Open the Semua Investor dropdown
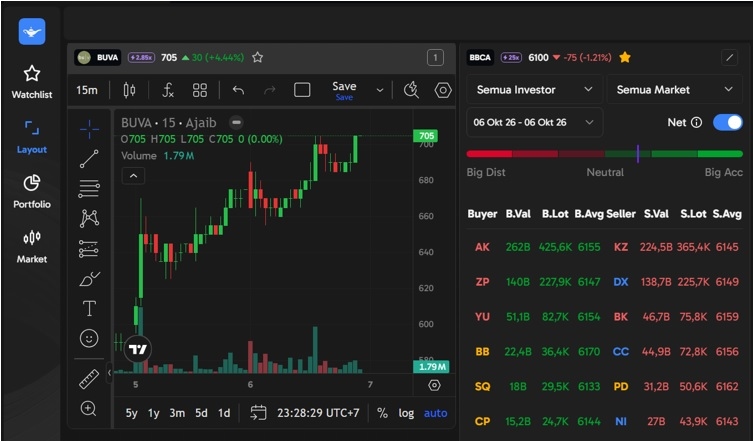This screenshot has height=441, width=753. pos(534,89)
